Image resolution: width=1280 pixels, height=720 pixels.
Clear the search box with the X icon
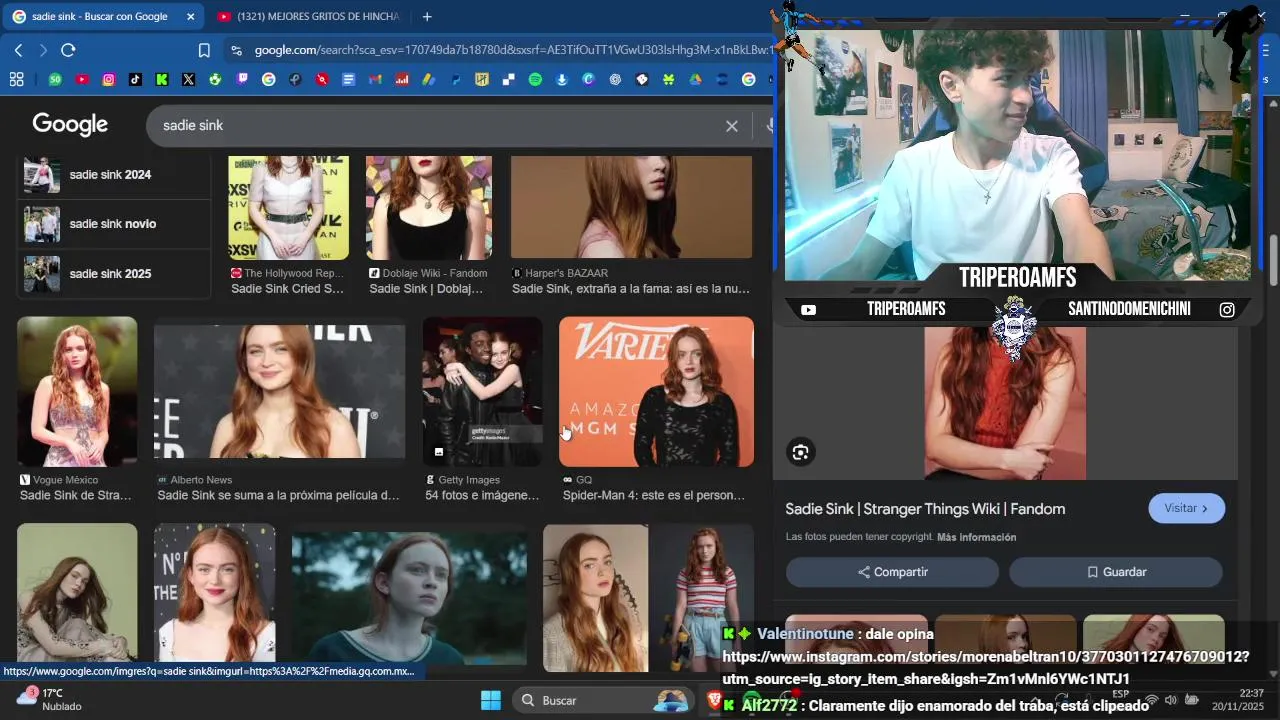click(732, 126)
